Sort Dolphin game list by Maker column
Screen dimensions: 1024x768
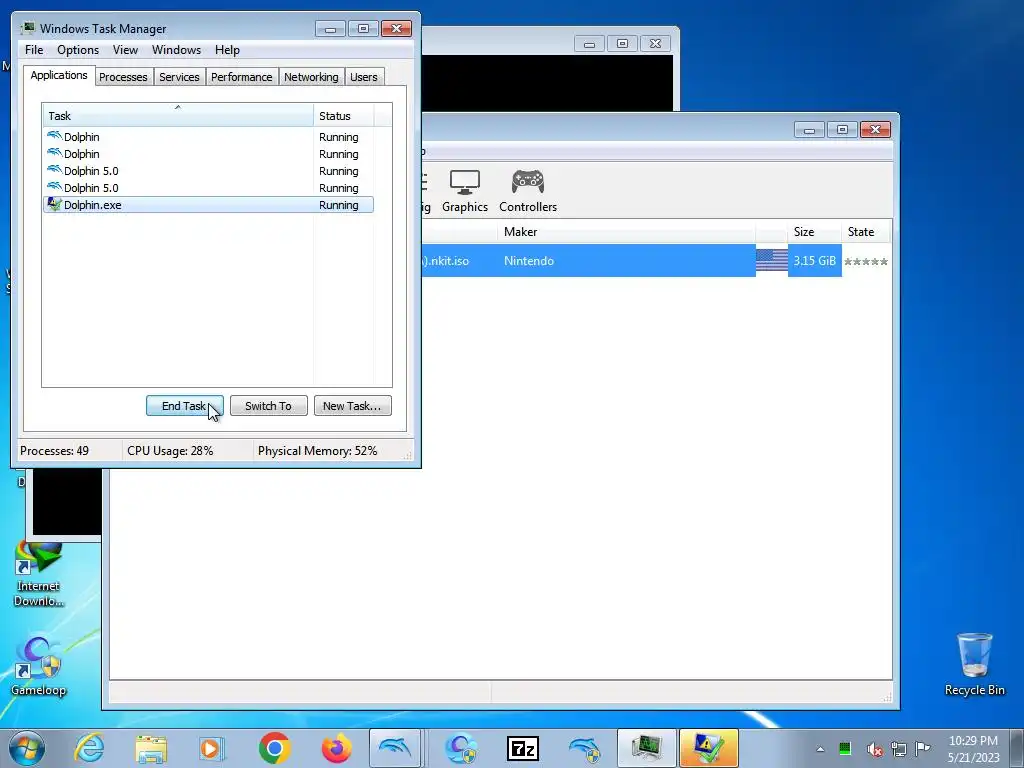point(626,232)
